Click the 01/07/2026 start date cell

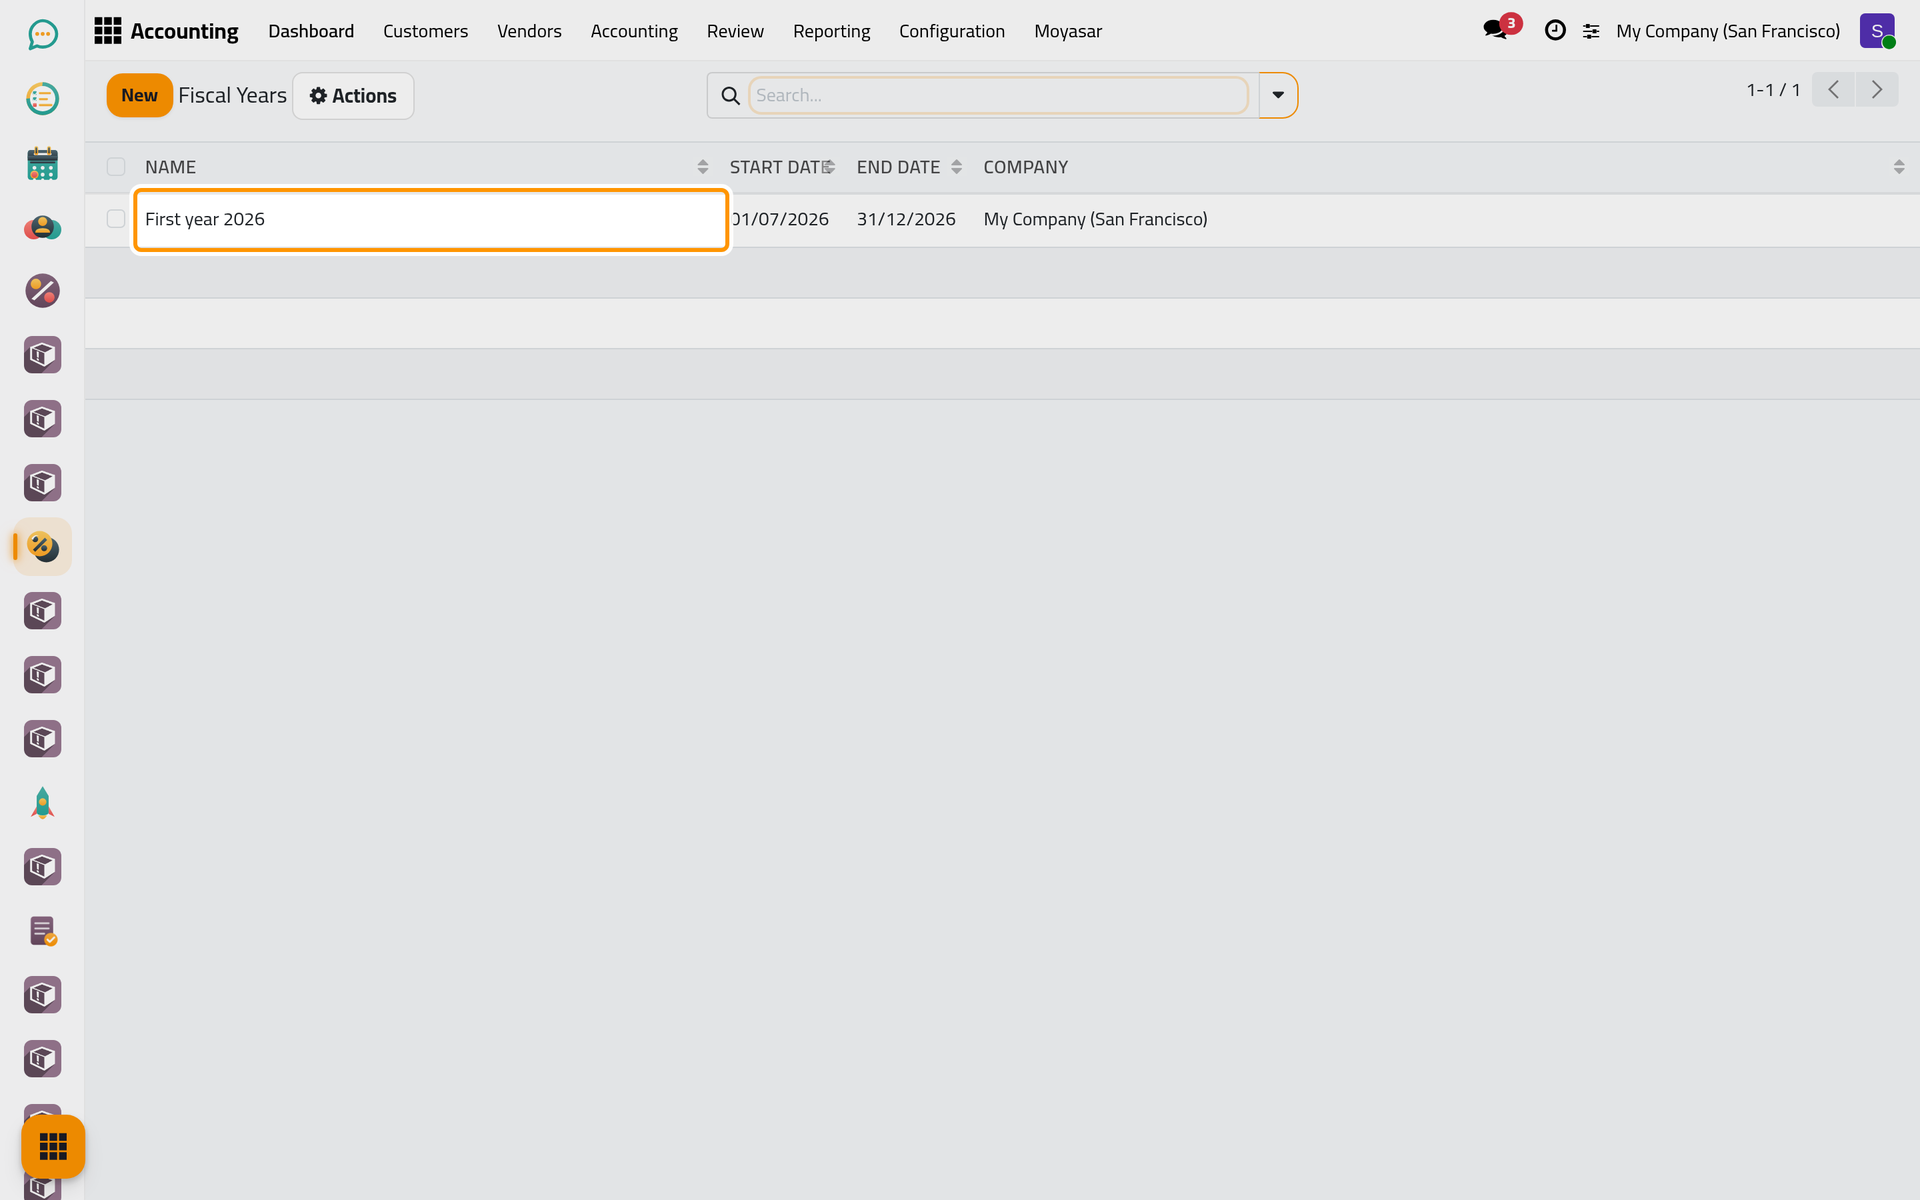pyautogui.click(x=779, y=219)
